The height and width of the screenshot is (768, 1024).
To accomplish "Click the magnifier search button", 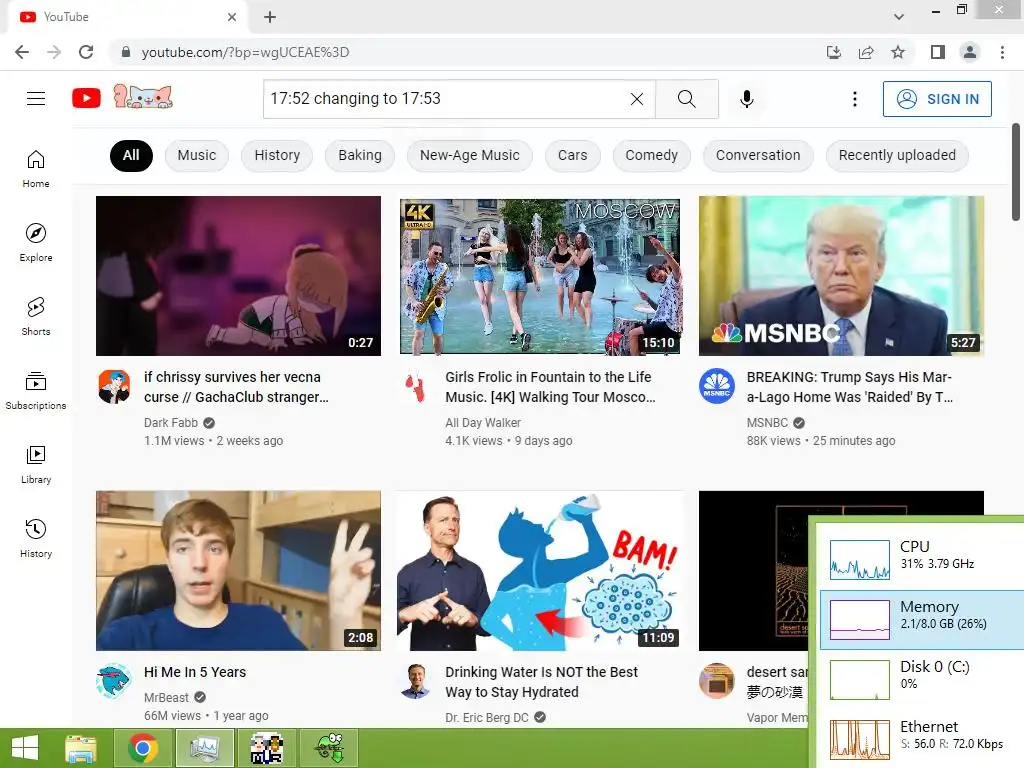I will tap(686, 99).
